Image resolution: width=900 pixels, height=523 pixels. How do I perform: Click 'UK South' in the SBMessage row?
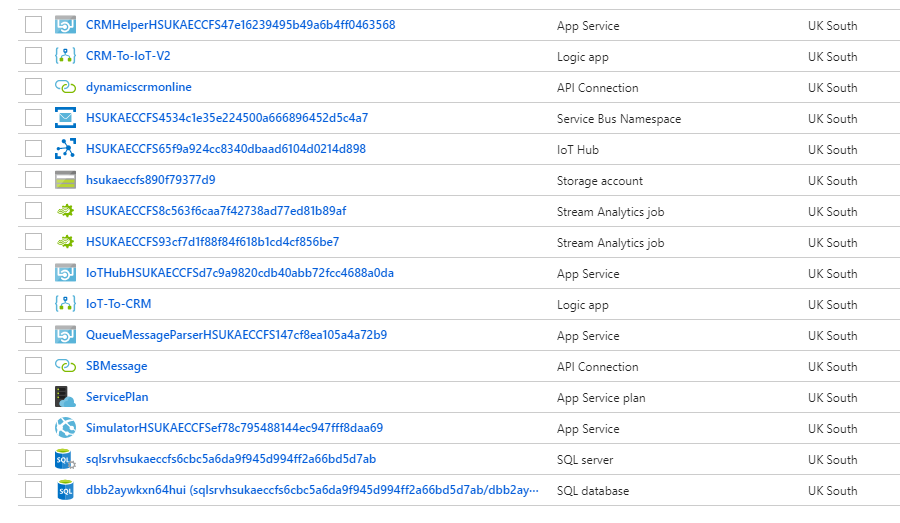point(833,367)
